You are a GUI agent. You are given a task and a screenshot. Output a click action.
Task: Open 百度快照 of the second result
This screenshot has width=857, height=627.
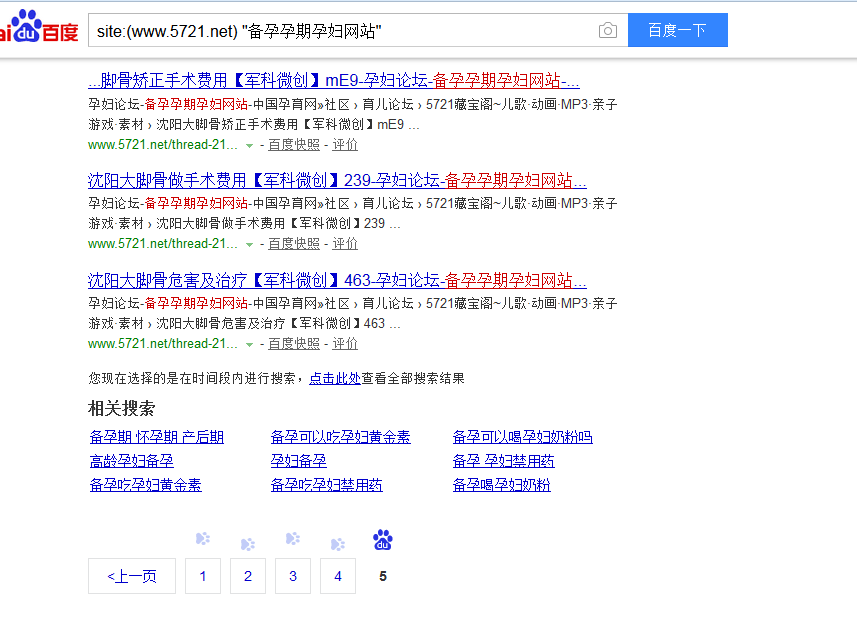click(293, 243)
